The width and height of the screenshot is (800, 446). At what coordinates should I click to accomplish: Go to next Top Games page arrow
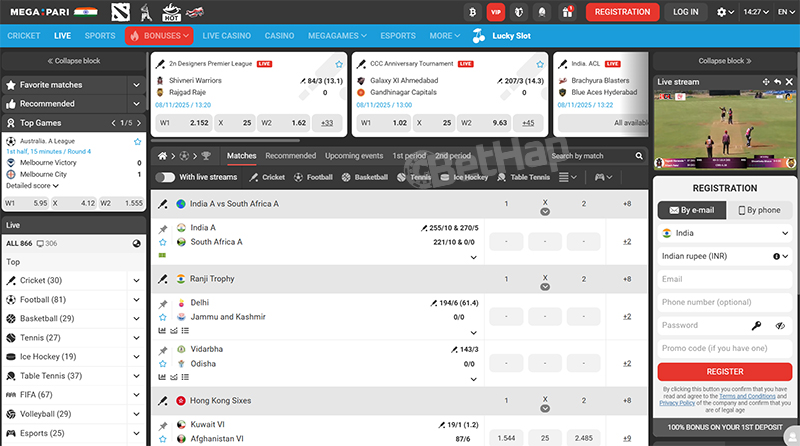click(139, 123)
